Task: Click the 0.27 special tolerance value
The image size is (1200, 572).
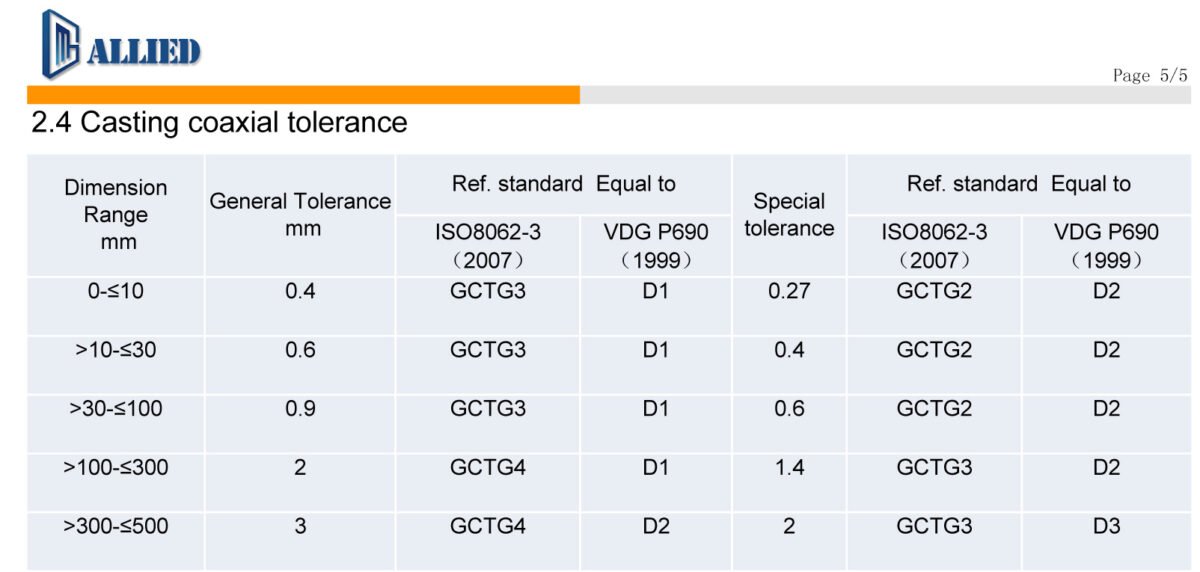Action: click(x=789, y=293)
